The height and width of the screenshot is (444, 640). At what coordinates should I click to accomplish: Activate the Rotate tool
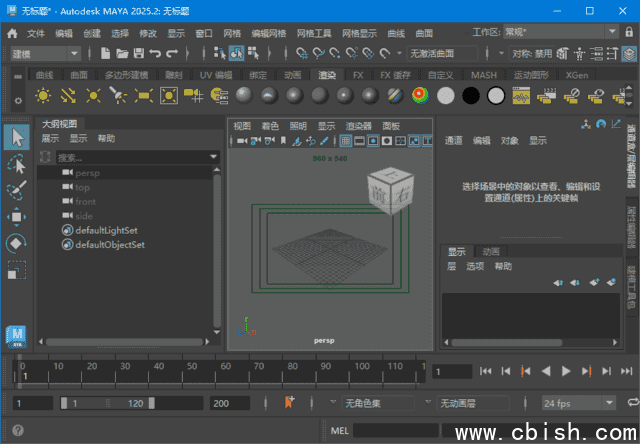tap(16, 244)
